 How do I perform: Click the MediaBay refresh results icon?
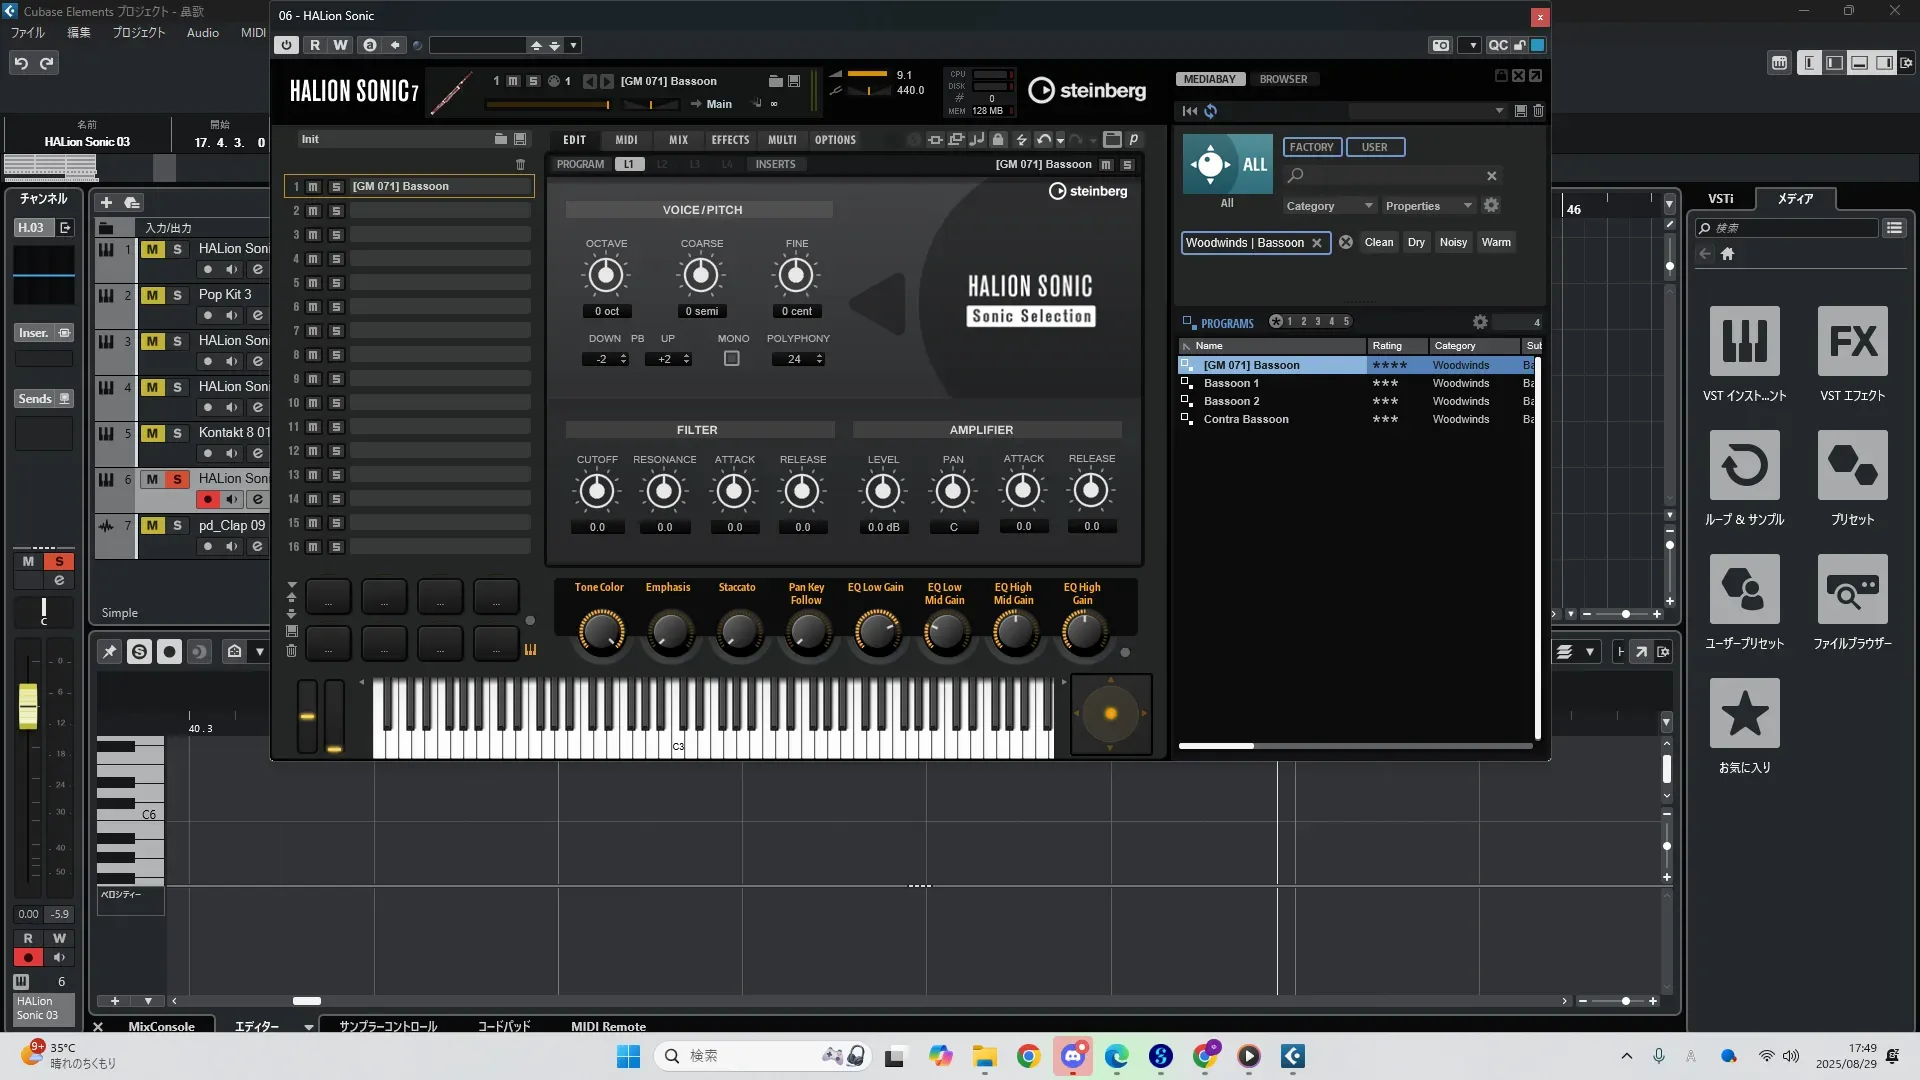pyautogui.click(x=1211, y=111)
